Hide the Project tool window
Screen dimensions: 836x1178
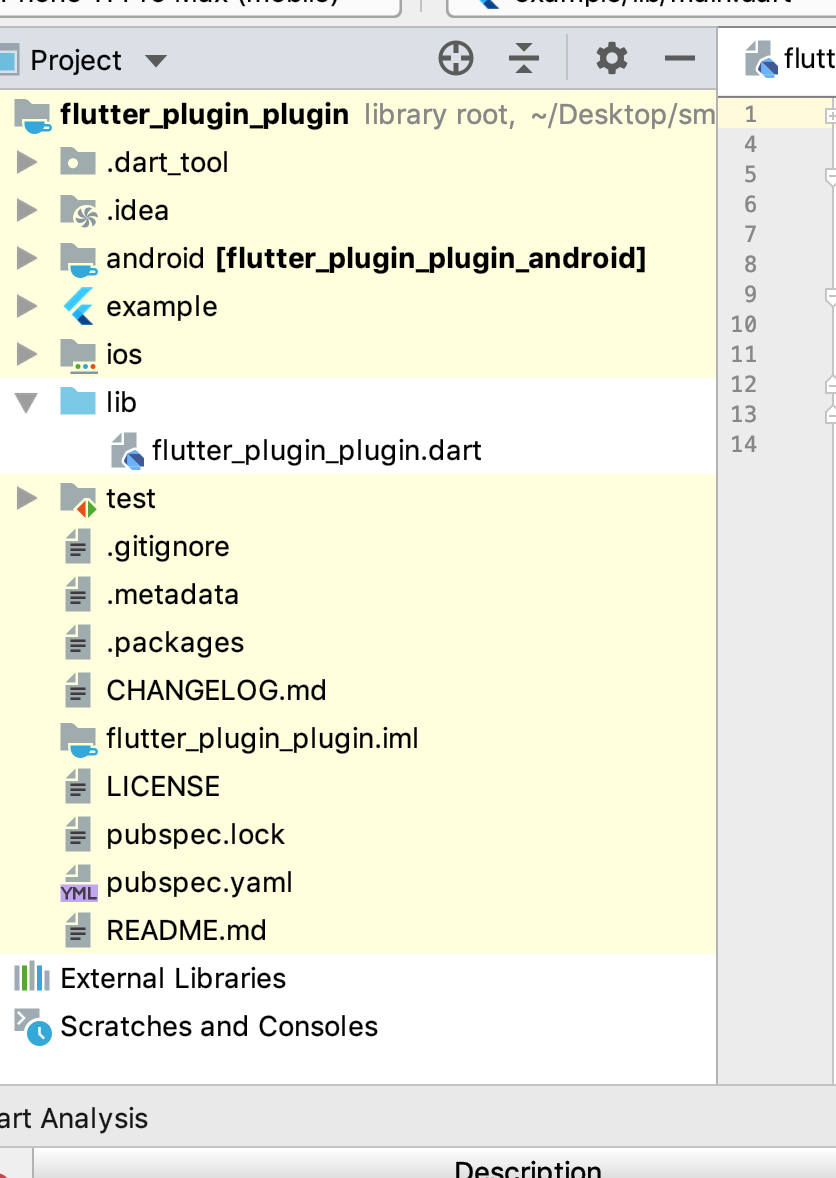[680, 59]
